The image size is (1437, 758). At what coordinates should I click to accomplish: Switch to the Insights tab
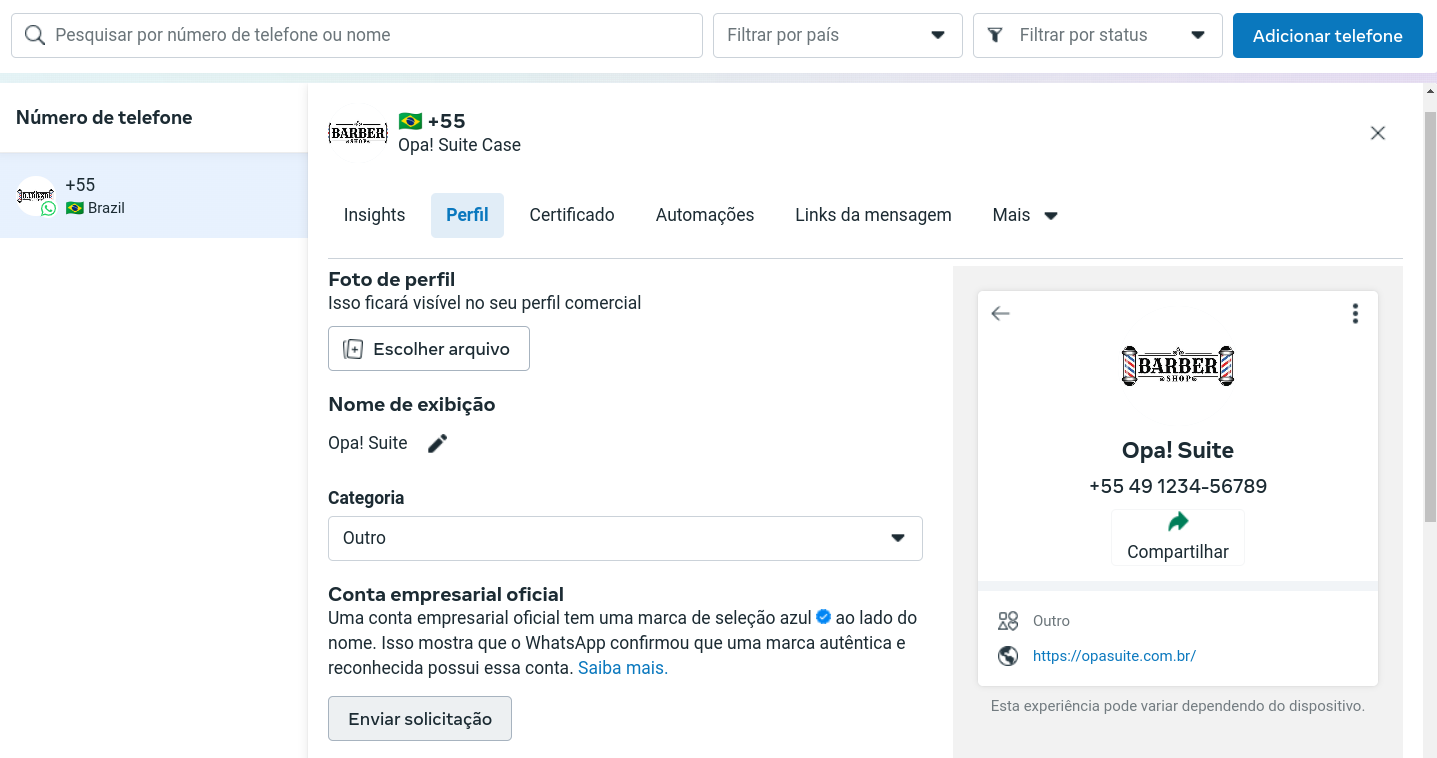pyautogui.click(x=375, y=215)
